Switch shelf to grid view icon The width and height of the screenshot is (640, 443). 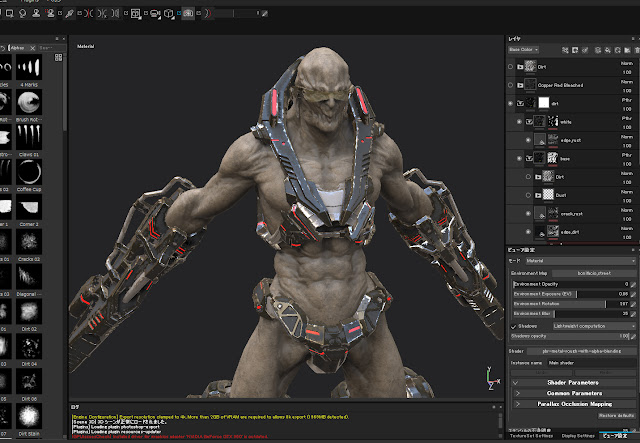(x=58, y=58)
